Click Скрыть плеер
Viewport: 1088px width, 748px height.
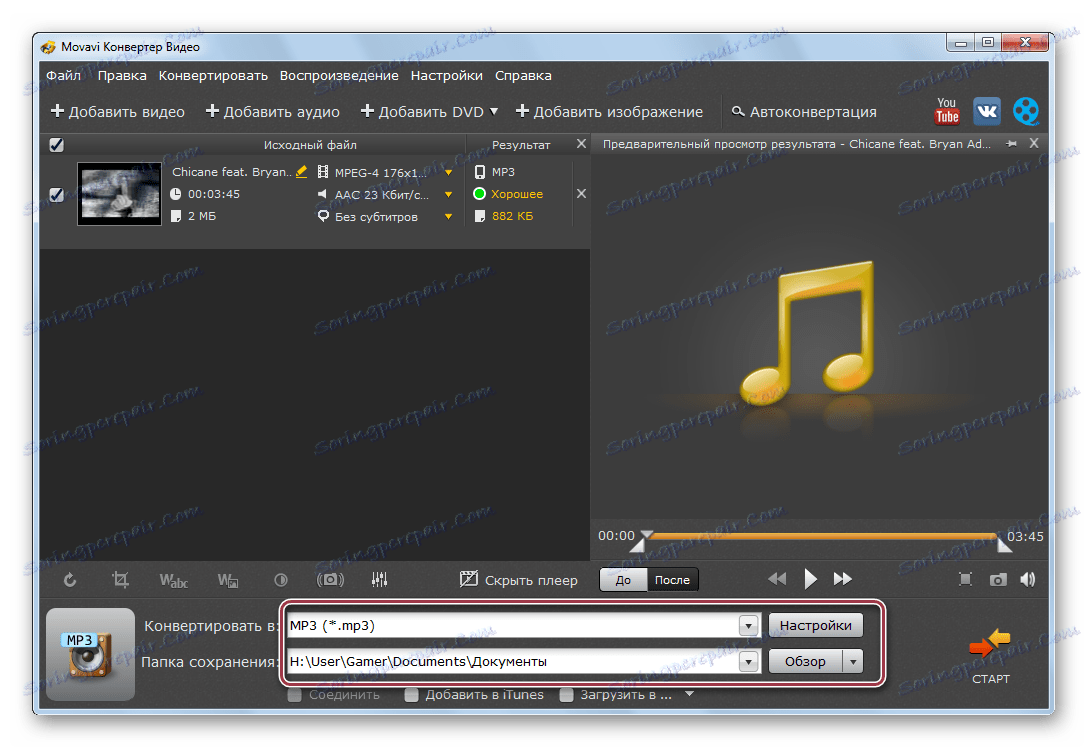click(518, 580)
